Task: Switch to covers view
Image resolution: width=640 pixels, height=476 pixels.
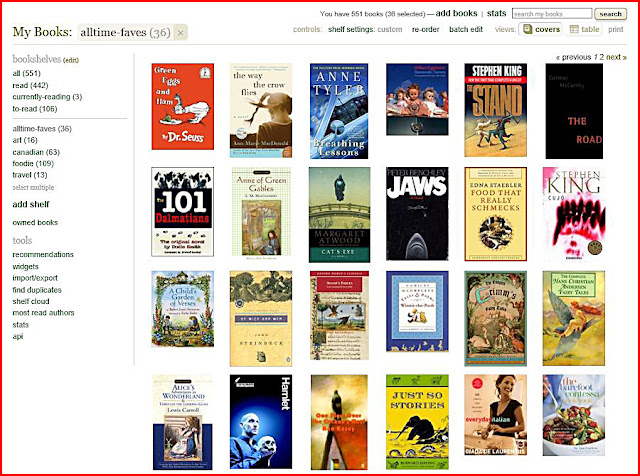Action: [x=541, y=29]
